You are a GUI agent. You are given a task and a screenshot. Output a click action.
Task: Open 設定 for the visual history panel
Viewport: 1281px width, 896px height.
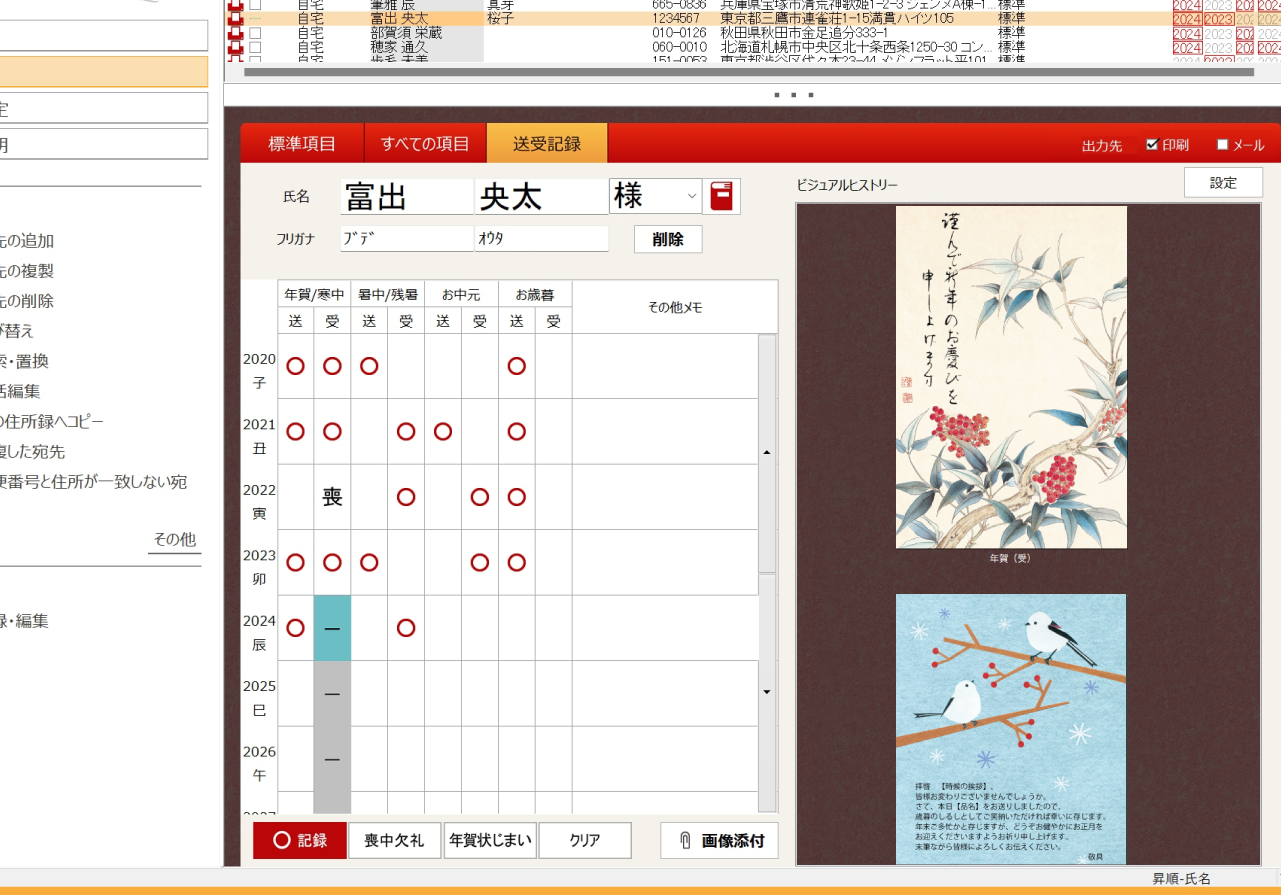pos(1222,182)
